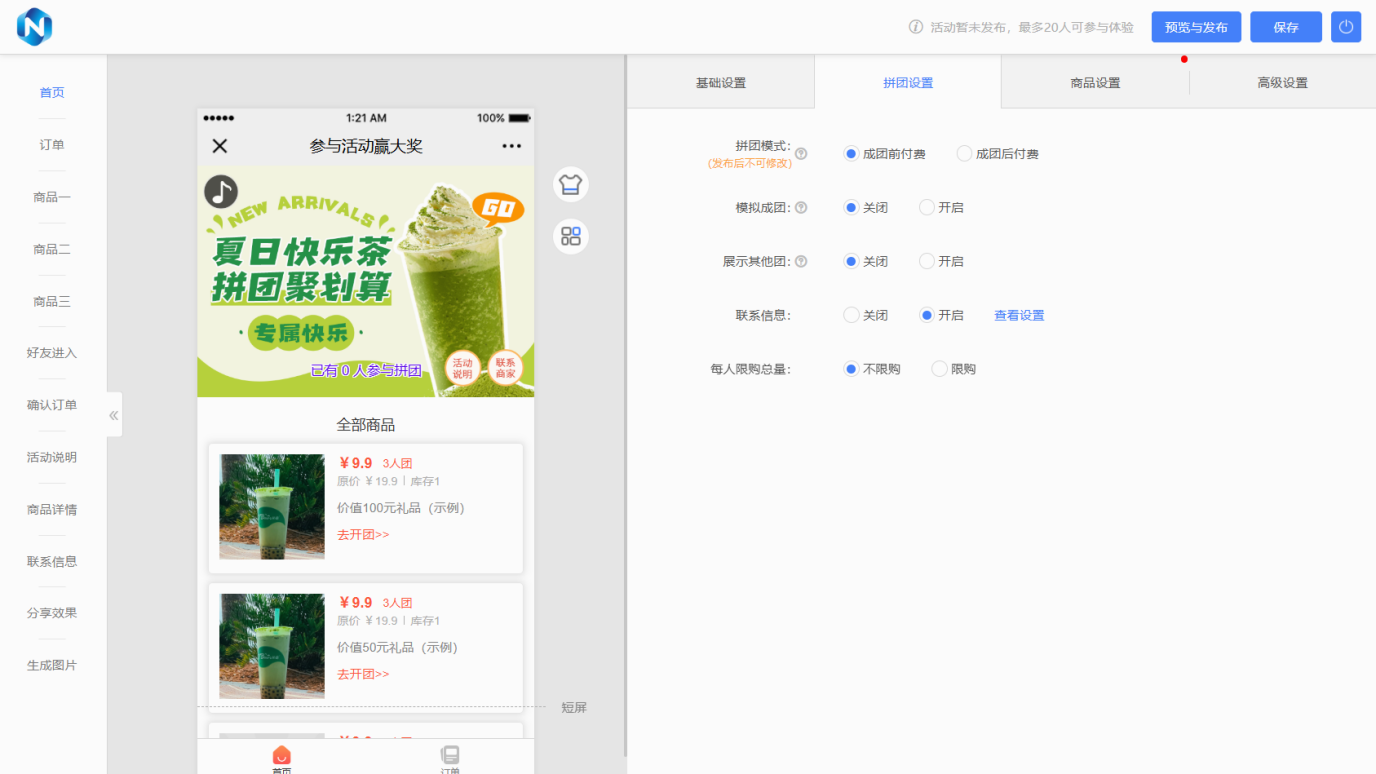1376x774 pixels.
Task: Open the three-dot menu in phone preview
Action: (x=511, y=146)
